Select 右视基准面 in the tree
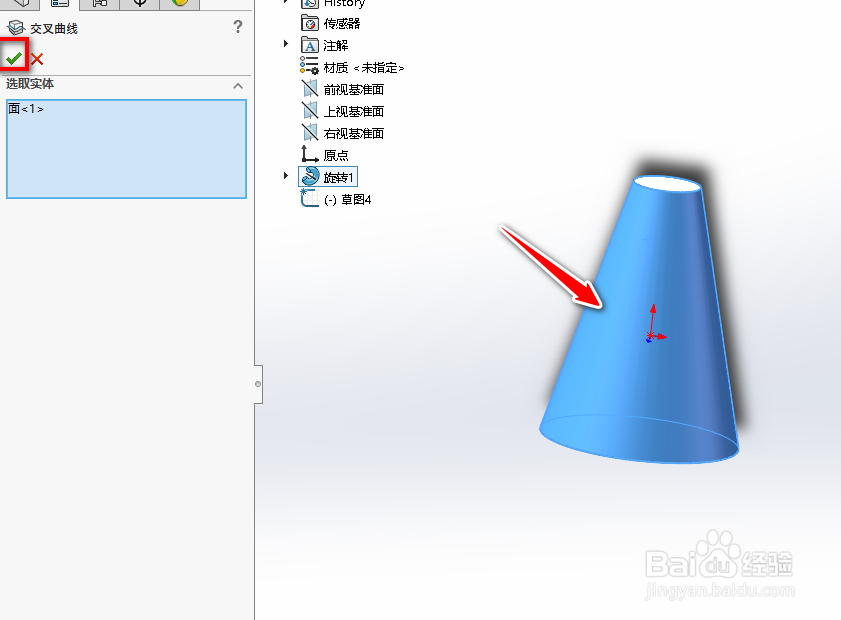Screen dimensions: 841x620 tap(353, 134)
